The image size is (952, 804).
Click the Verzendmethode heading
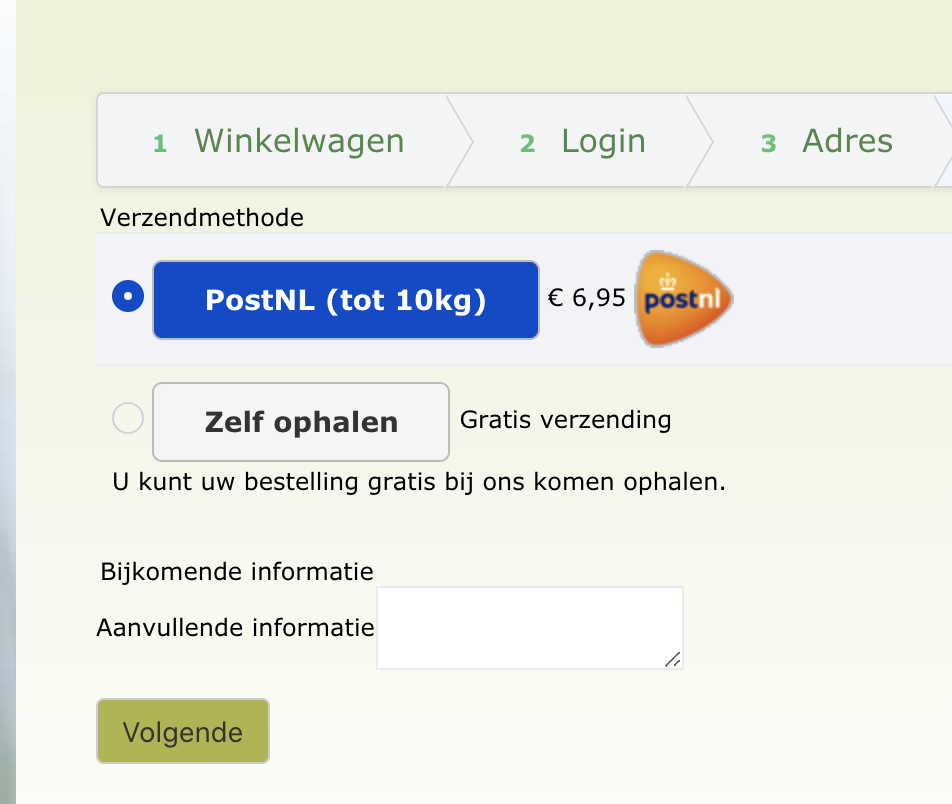click(202, 217)
